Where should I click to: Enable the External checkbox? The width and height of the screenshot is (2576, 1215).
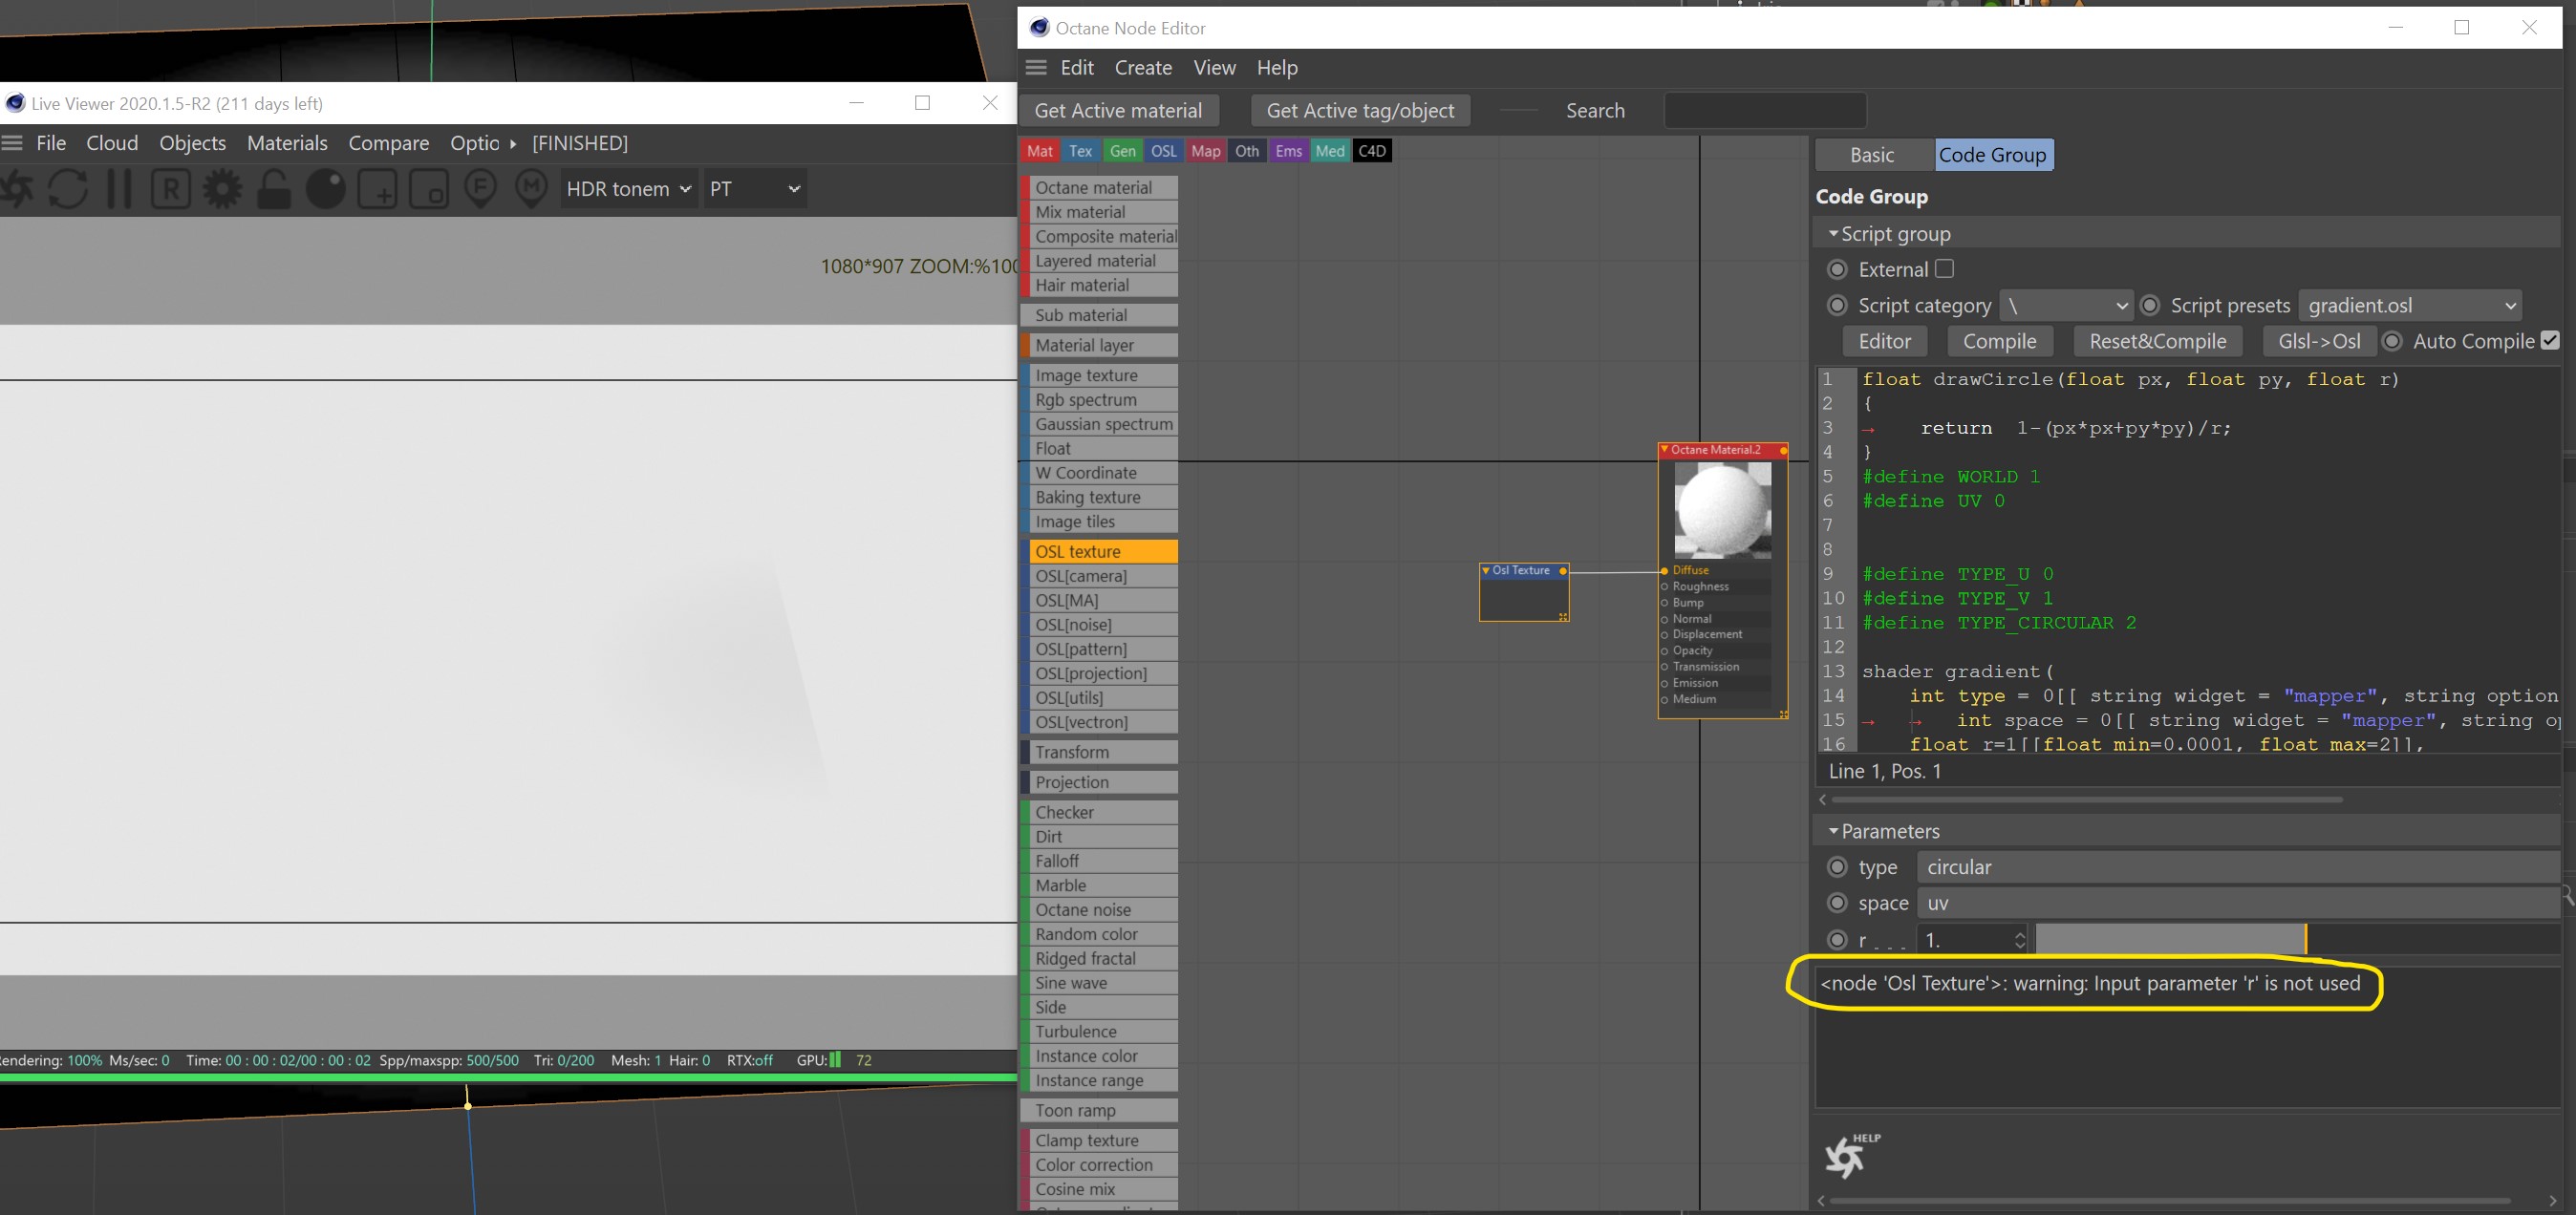pos(1944,269)
